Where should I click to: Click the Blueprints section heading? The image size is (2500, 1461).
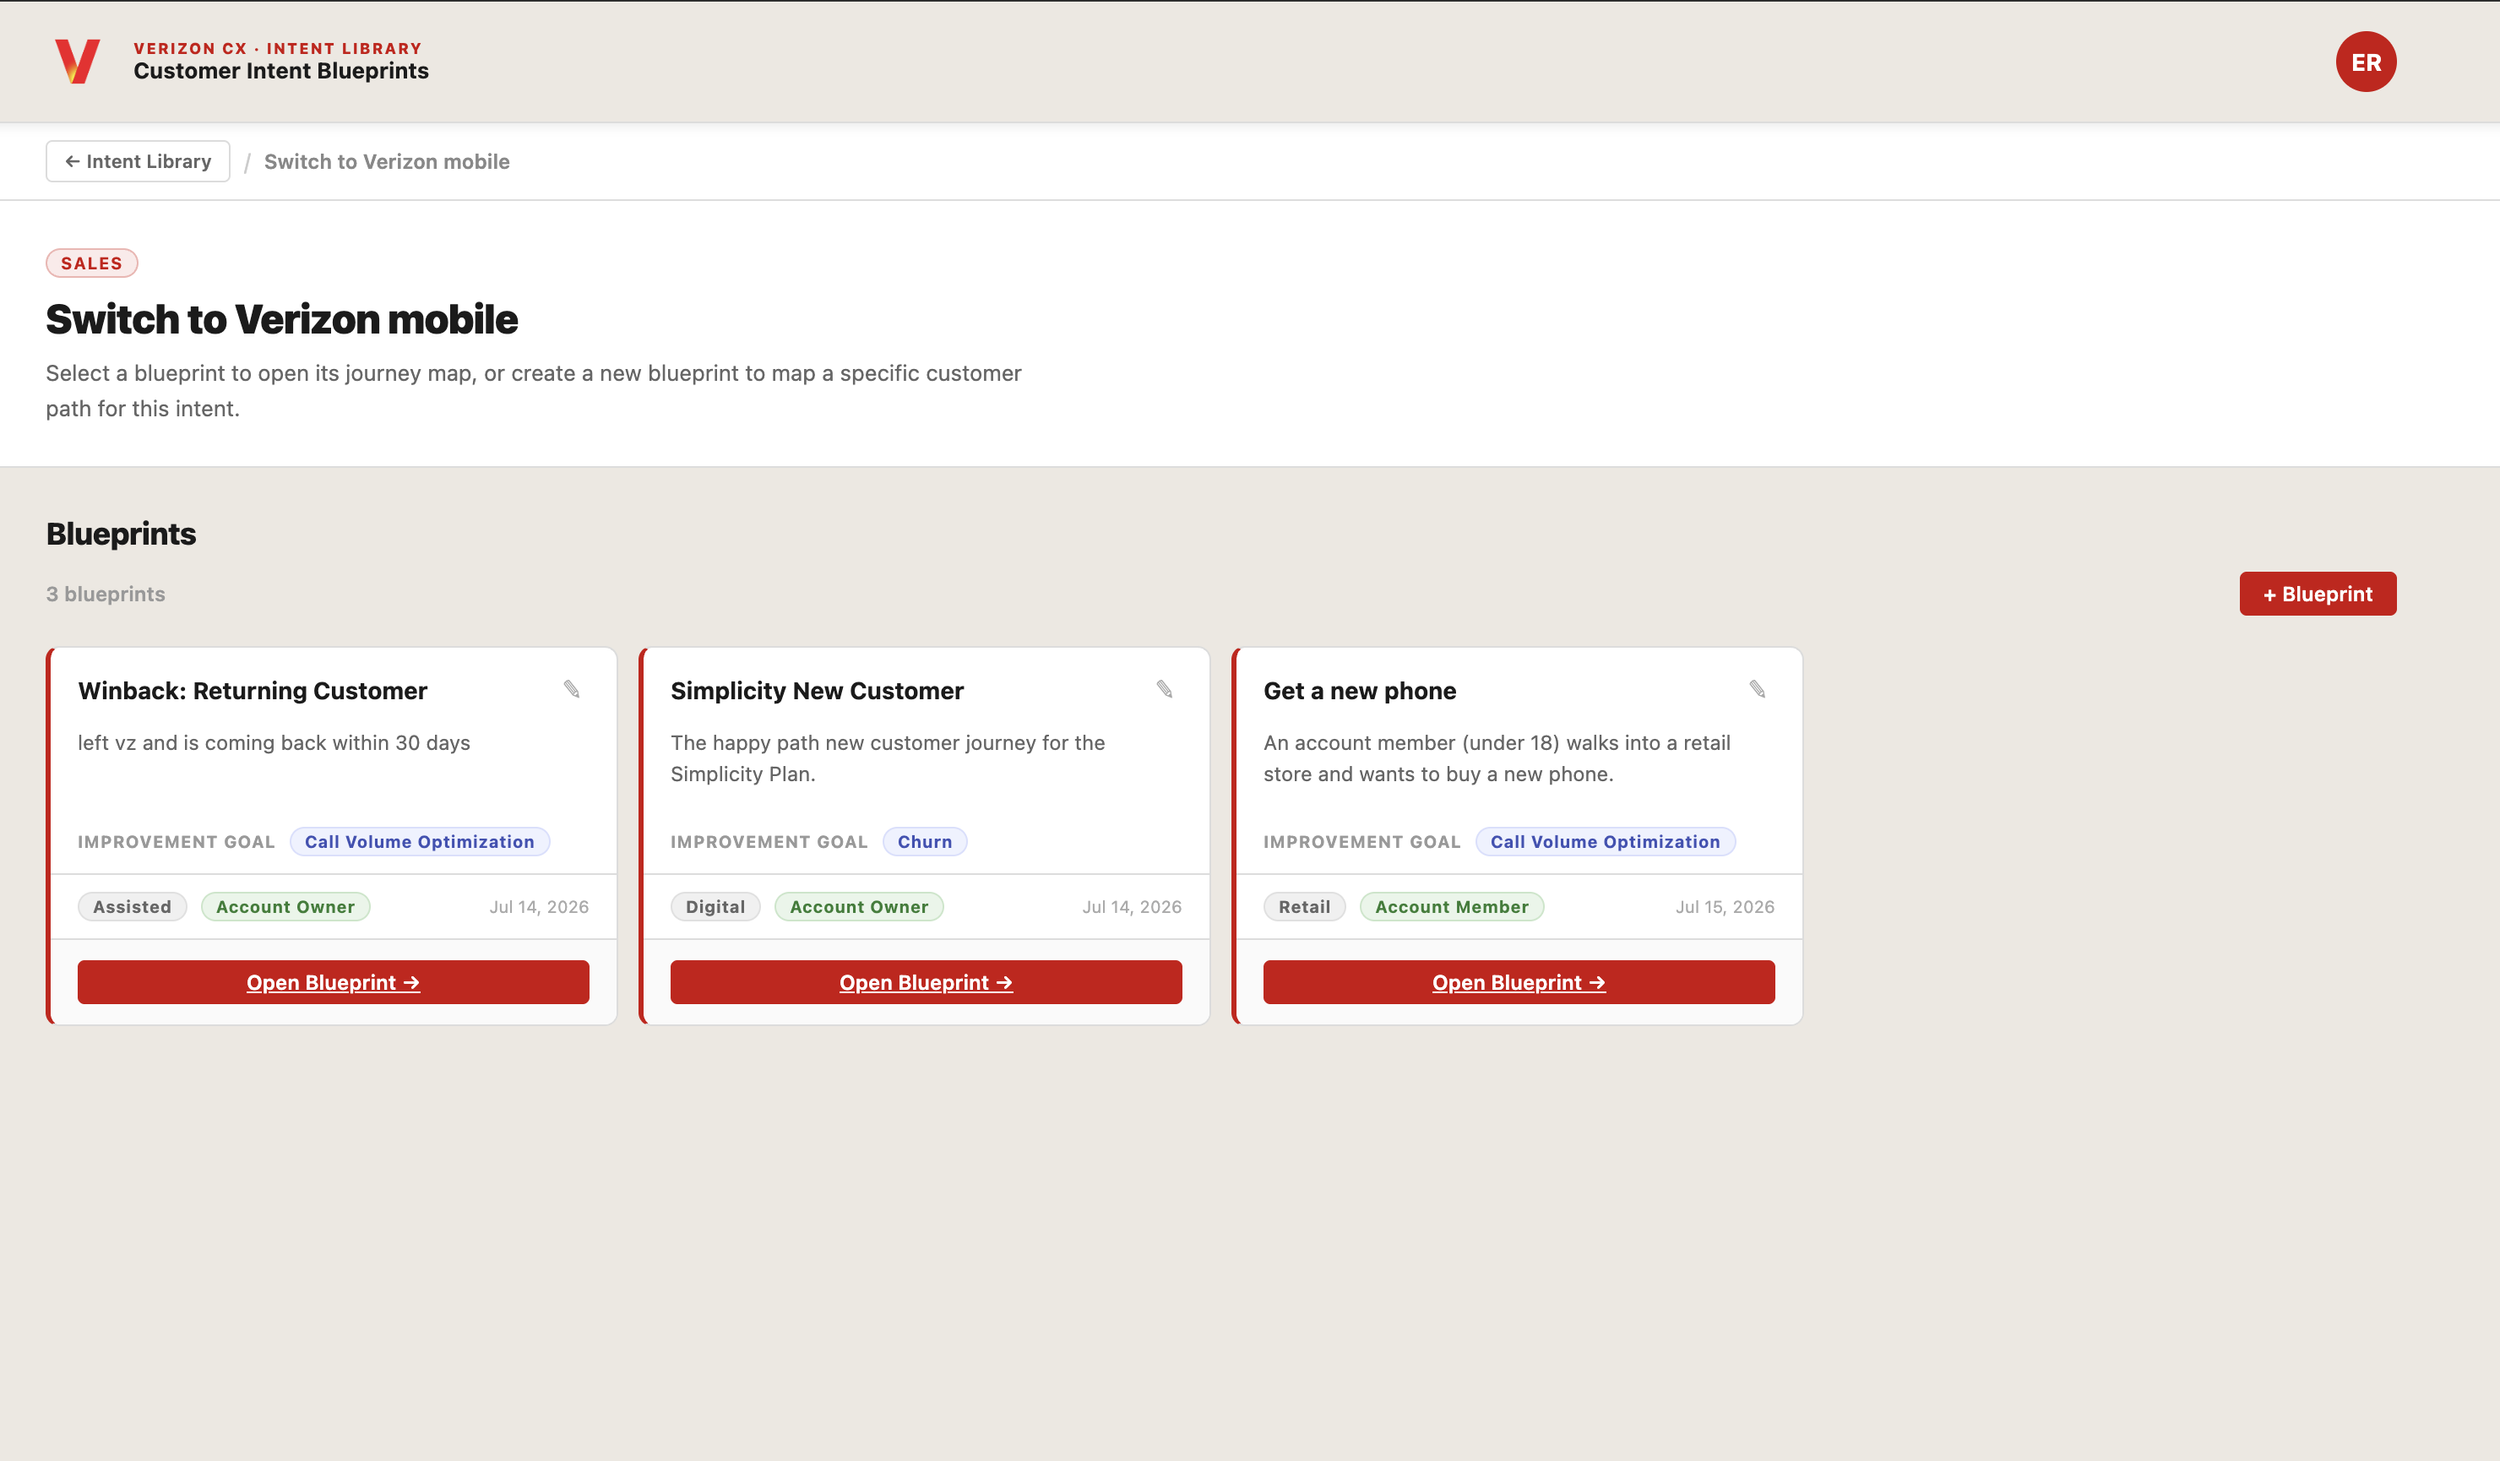point(121,534)
